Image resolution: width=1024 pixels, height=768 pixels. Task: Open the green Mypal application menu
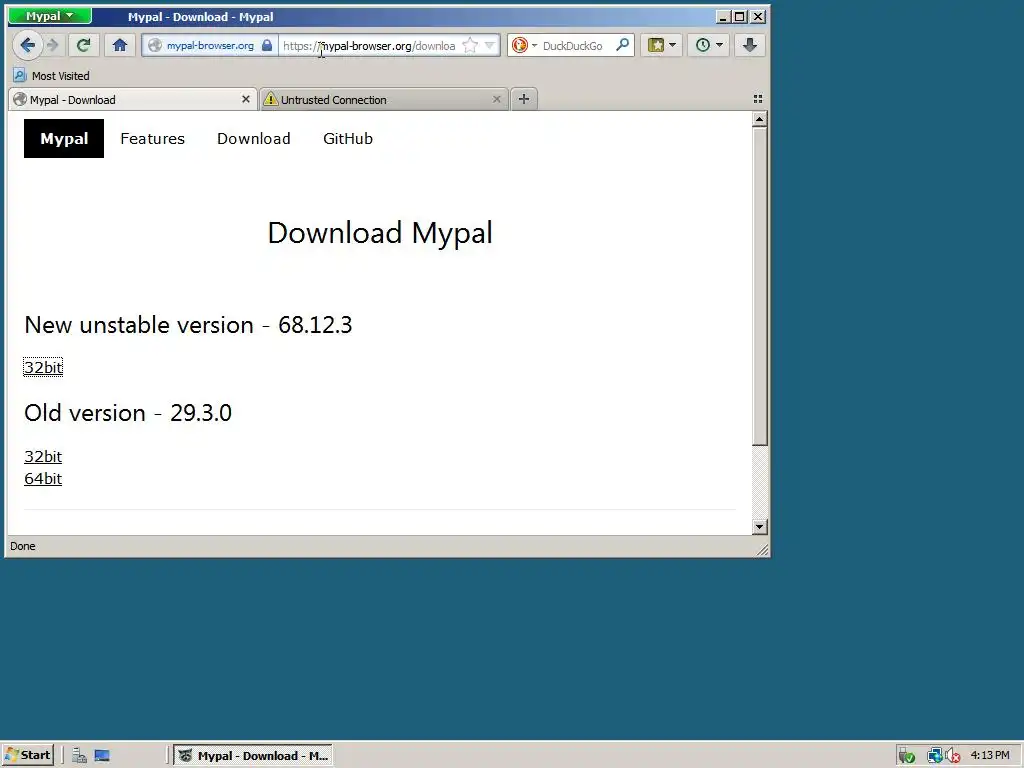[x=50, y=16]
